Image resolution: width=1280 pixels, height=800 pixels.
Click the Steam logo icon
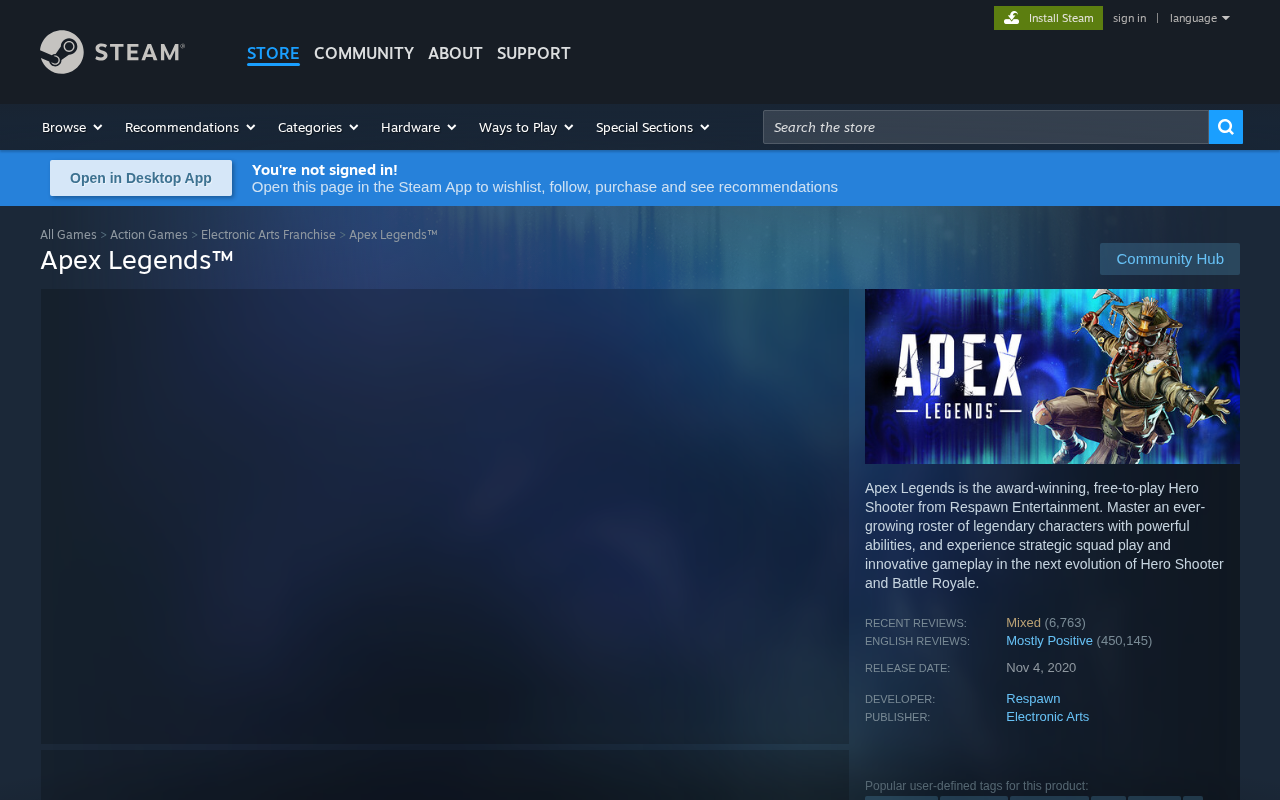[x=112, y=52]
